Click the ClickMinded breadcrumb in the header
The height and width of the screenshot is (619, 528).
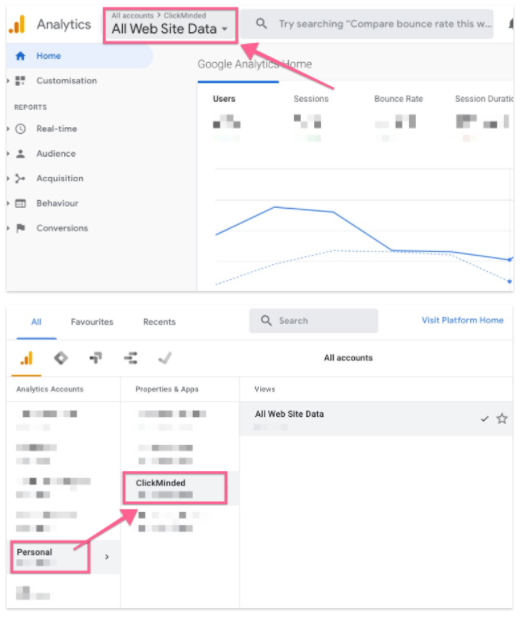(x=185, y=15)
